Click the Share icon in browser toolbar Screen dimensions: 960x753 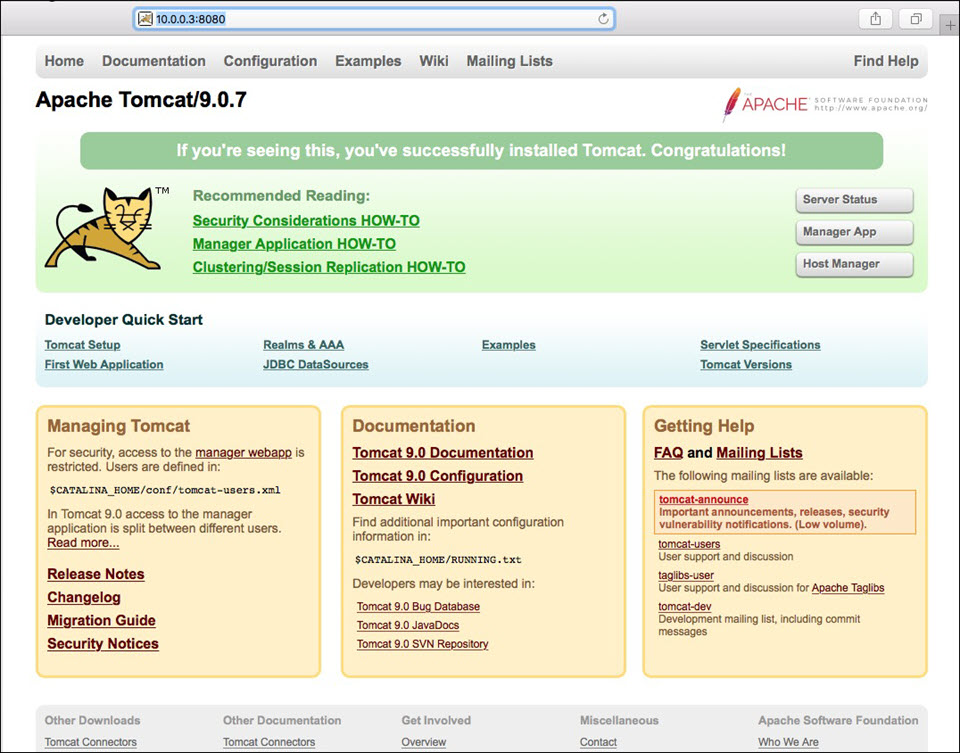[x=875, y=19]
